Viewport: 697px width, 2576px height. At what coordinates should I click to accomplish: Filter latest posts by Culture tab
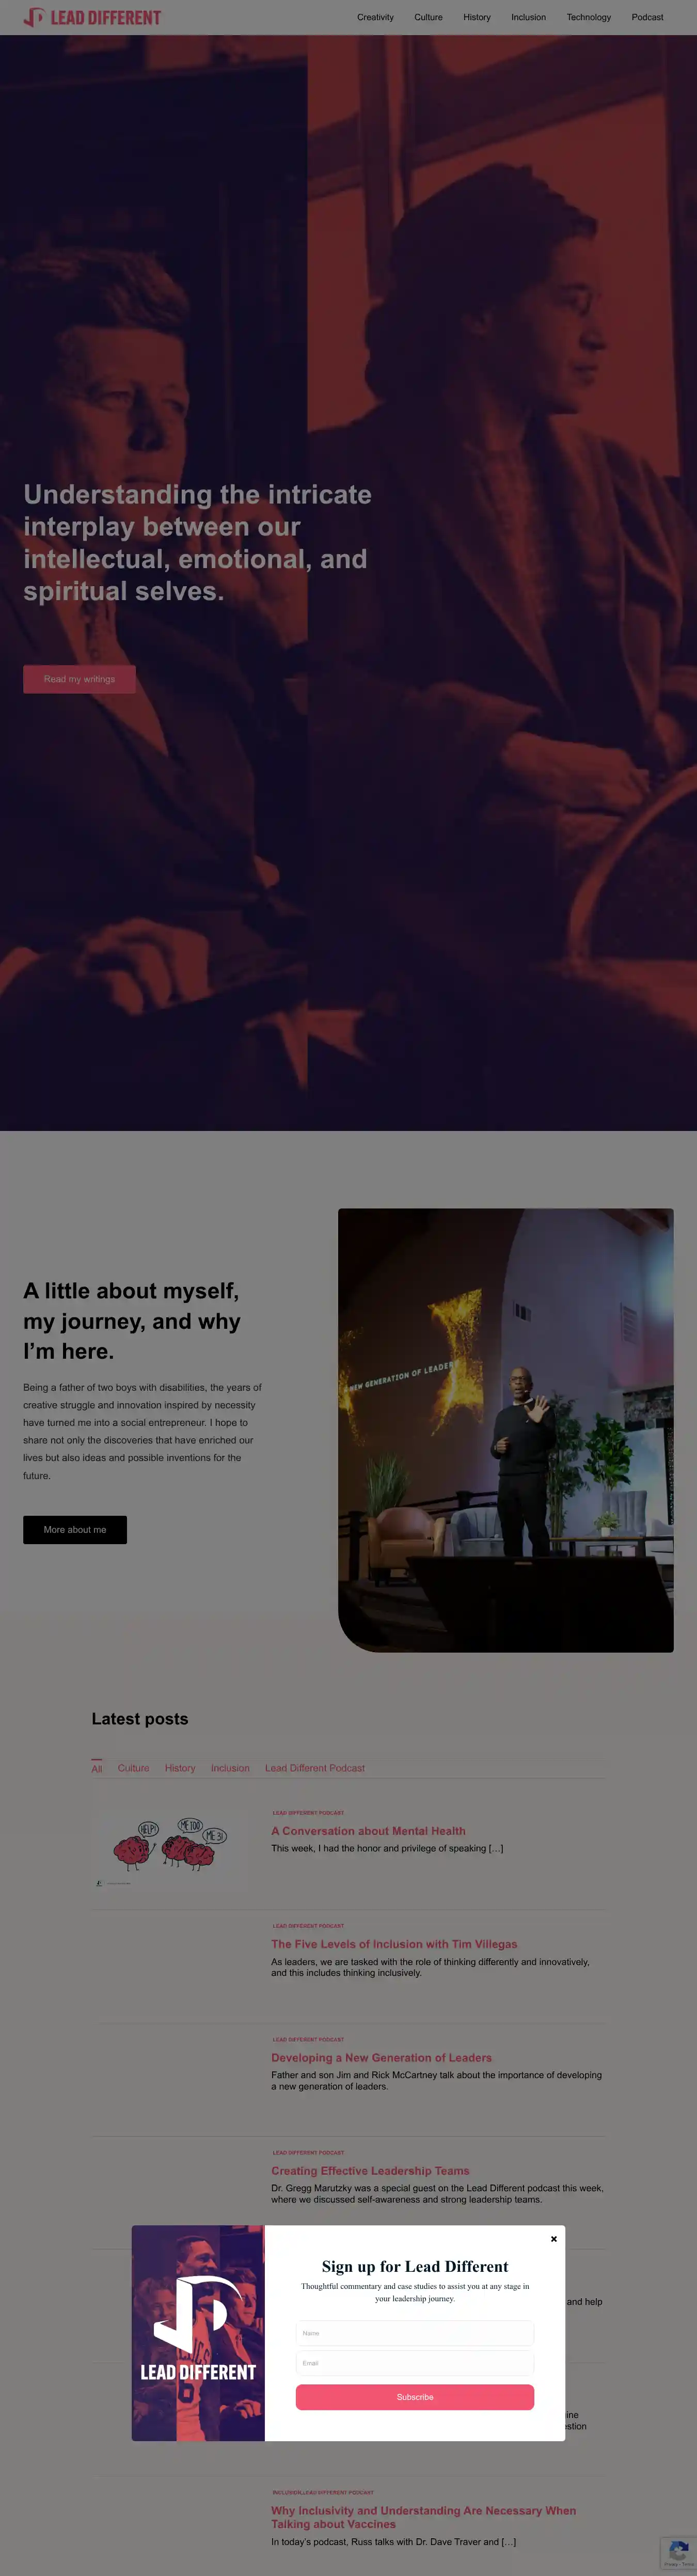(x=133, y=1768)
